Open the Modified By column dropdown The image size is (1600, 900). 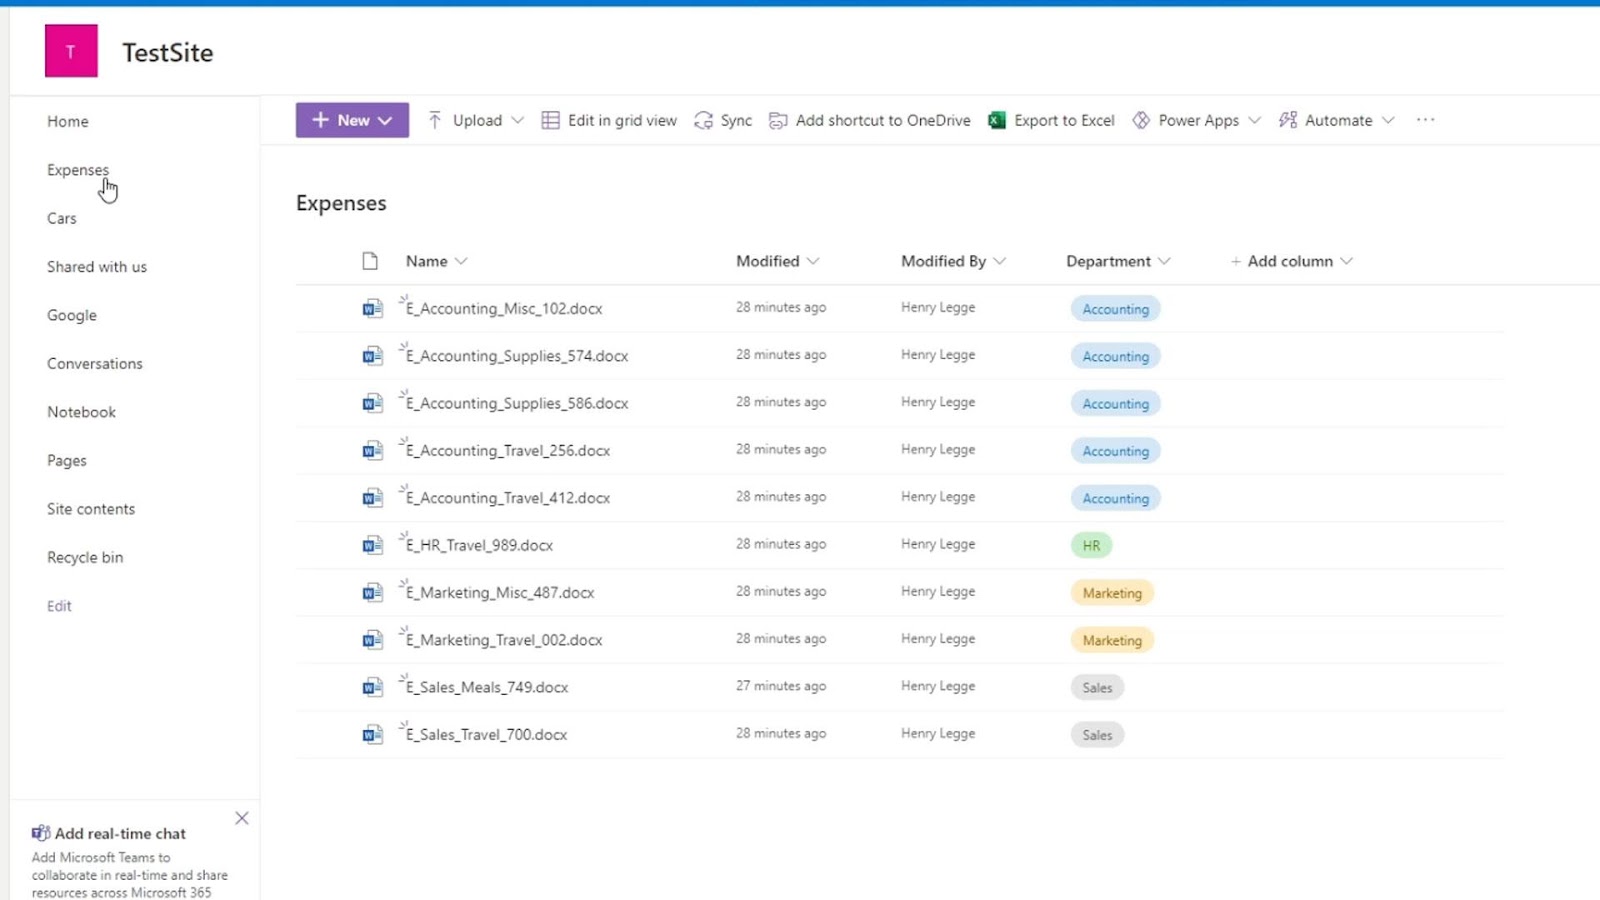coord(999,261)
